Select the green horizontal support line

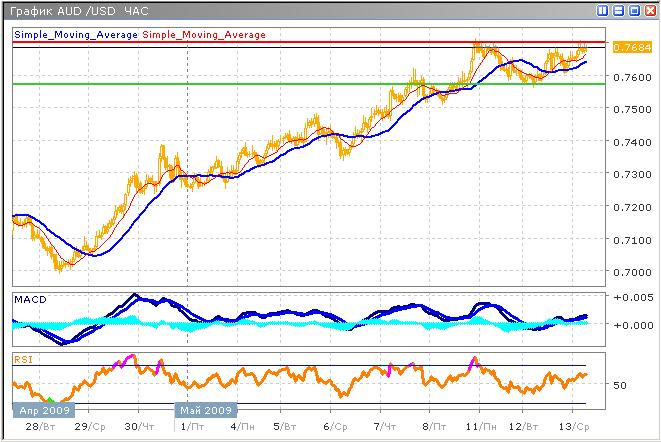pos(300,84)
